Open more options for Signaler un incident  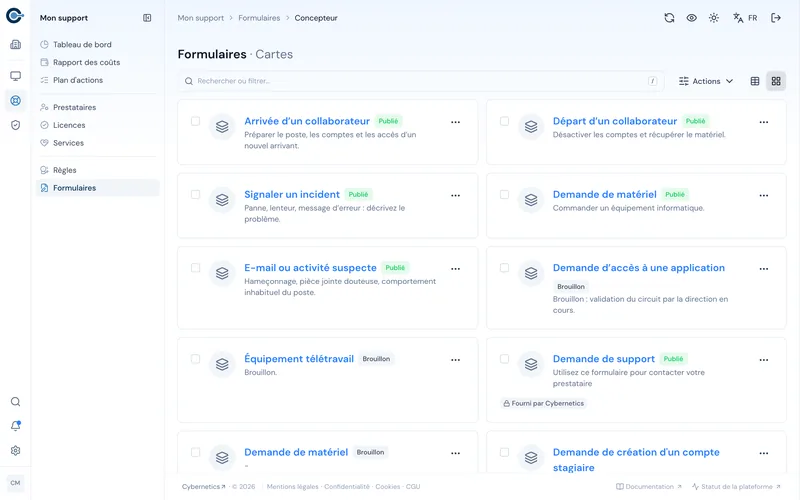(x=455, y=195)
